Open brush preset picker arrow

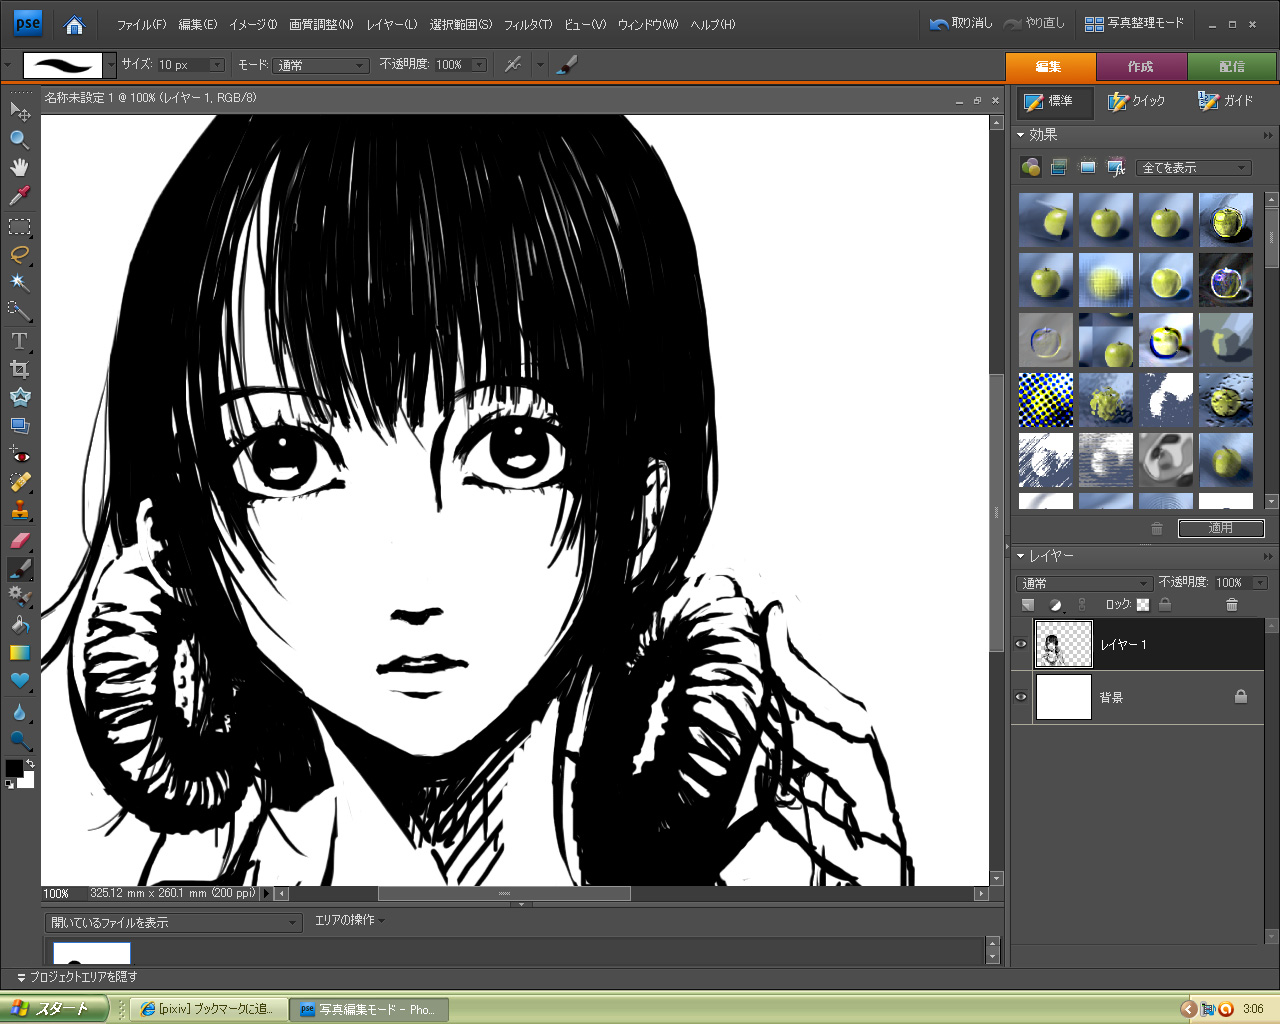[110, 65]
